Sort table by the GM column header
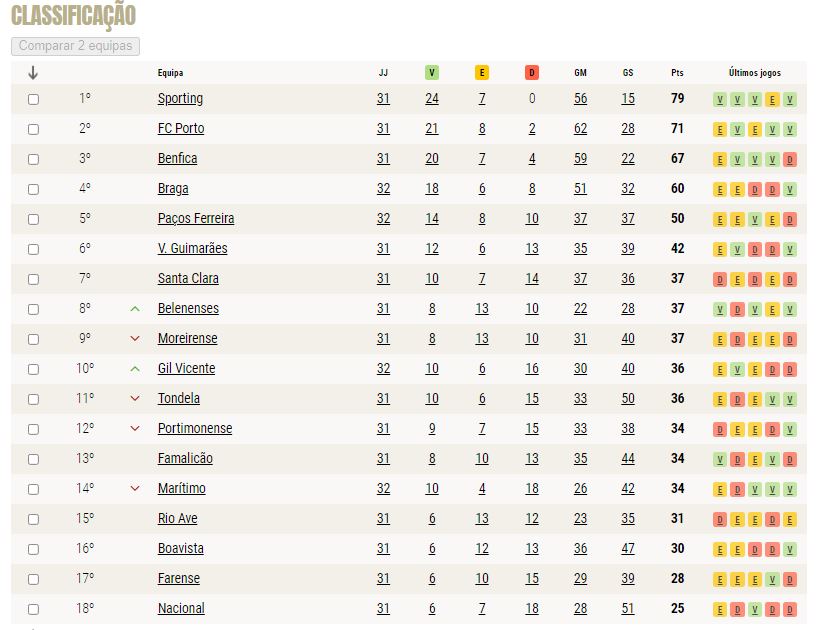The image size is (817, 630). click(x=580, y=73)
